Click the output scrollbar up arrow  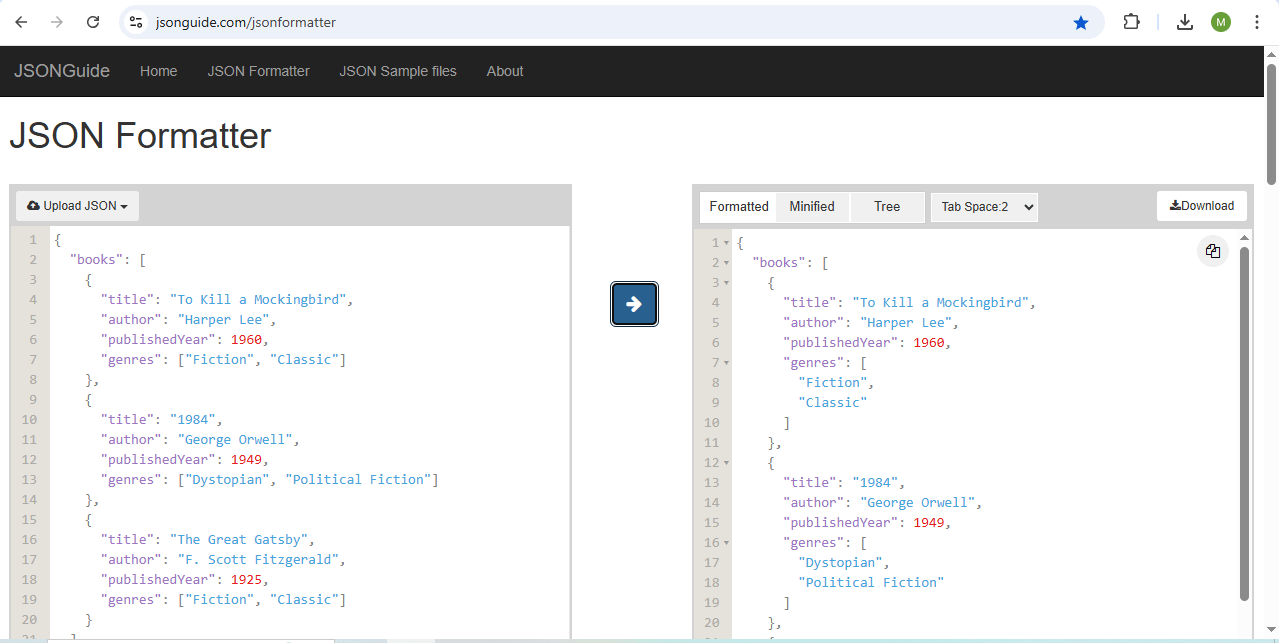(1244, 238)
